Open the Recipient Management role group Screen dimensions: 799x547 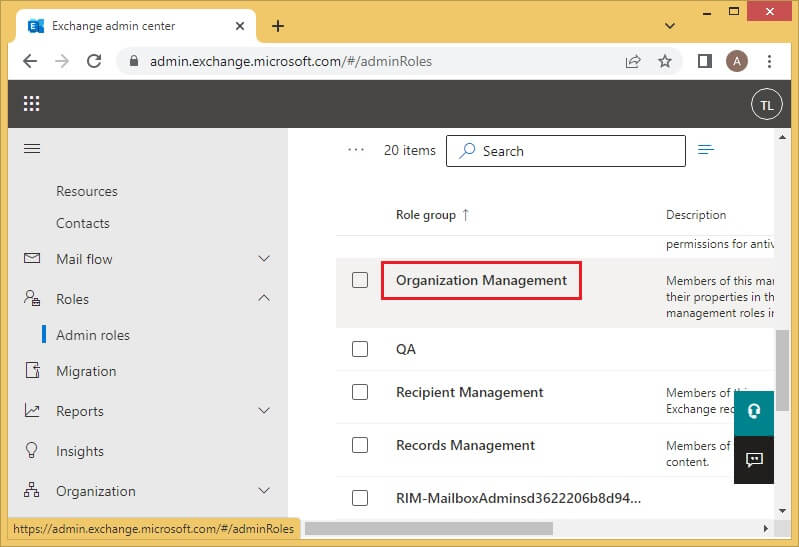tap(469, 392)
